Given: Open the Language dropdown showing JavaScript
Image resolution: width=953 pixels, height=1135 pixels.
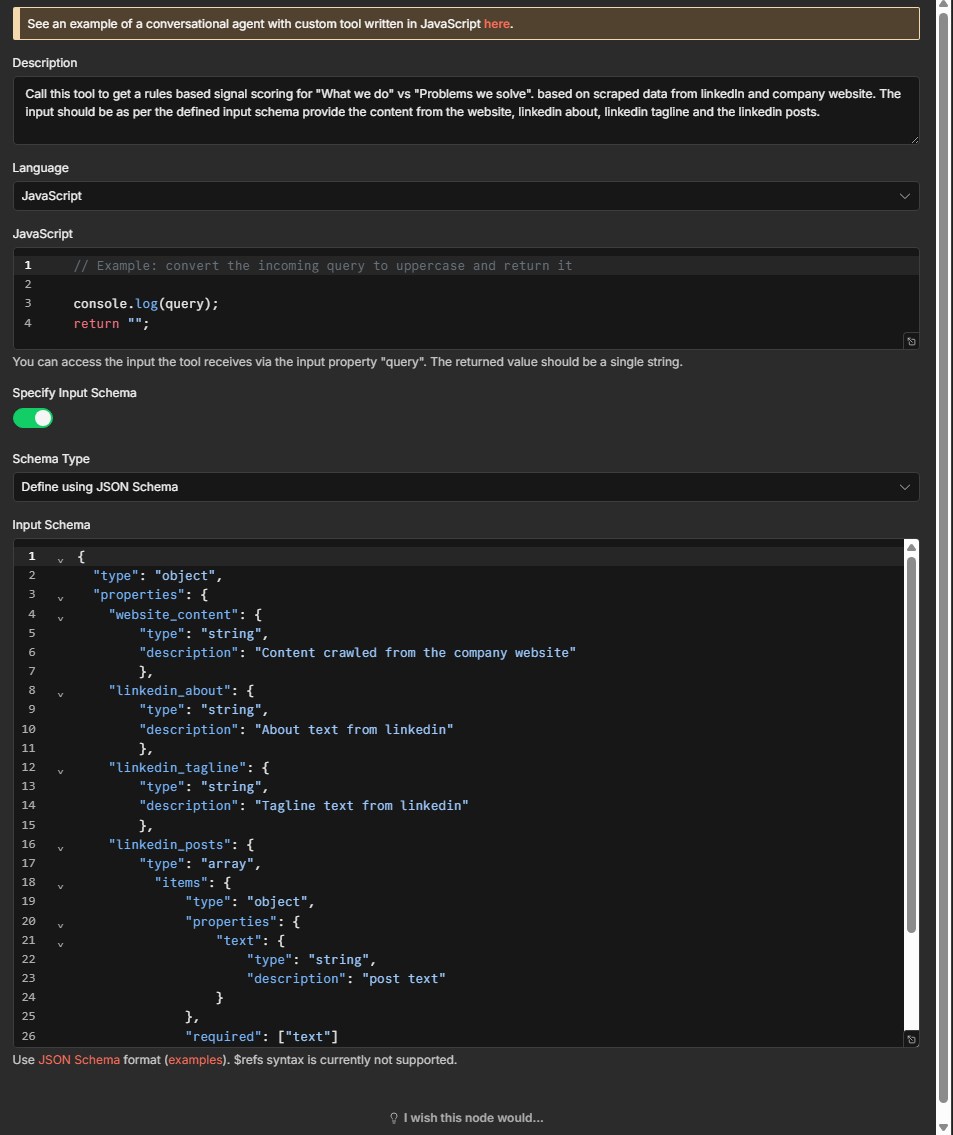Looking at the screenshot, I should pyautogui.click(x=465, y=196).
